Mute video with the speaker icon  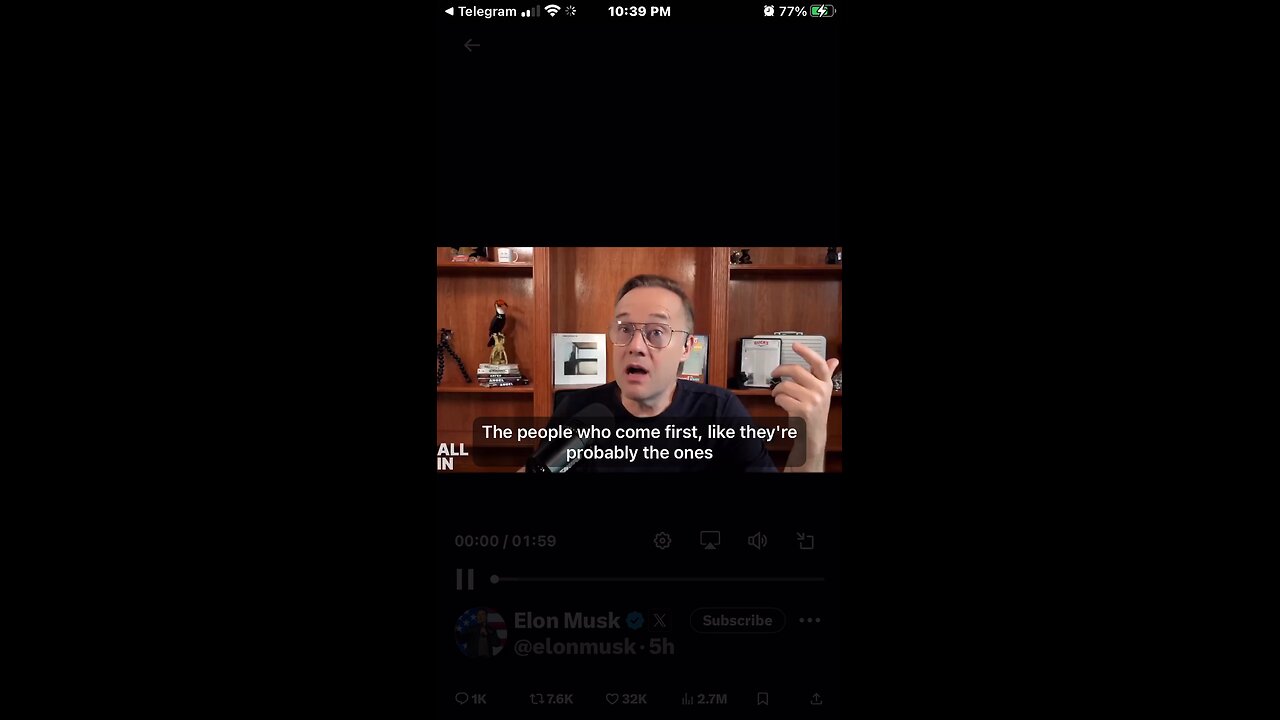pyautogui.click(x=758, y=541)
